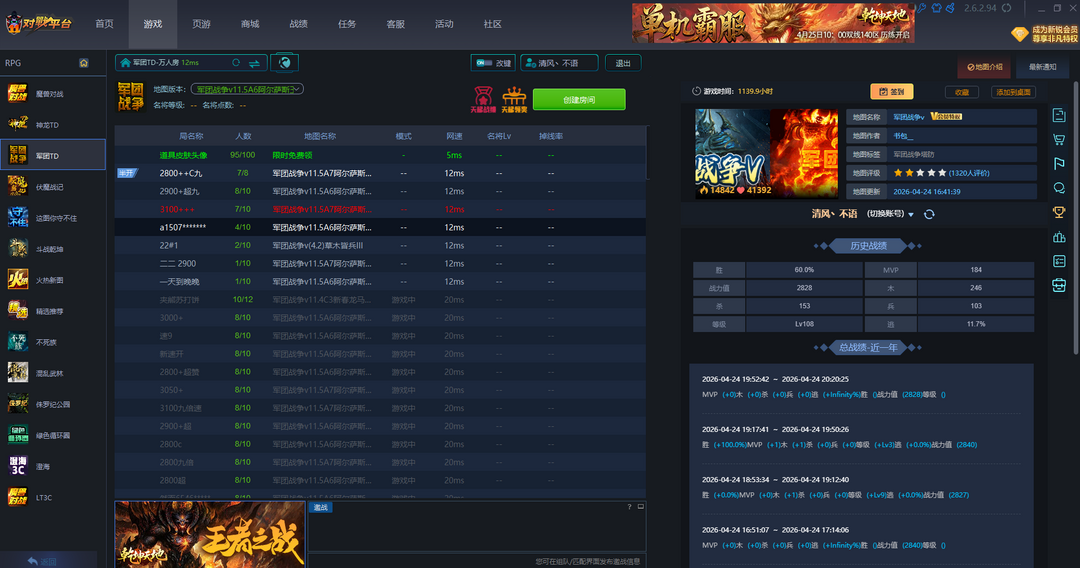
Task: Open the globe icon button
Action: (284, 63)
